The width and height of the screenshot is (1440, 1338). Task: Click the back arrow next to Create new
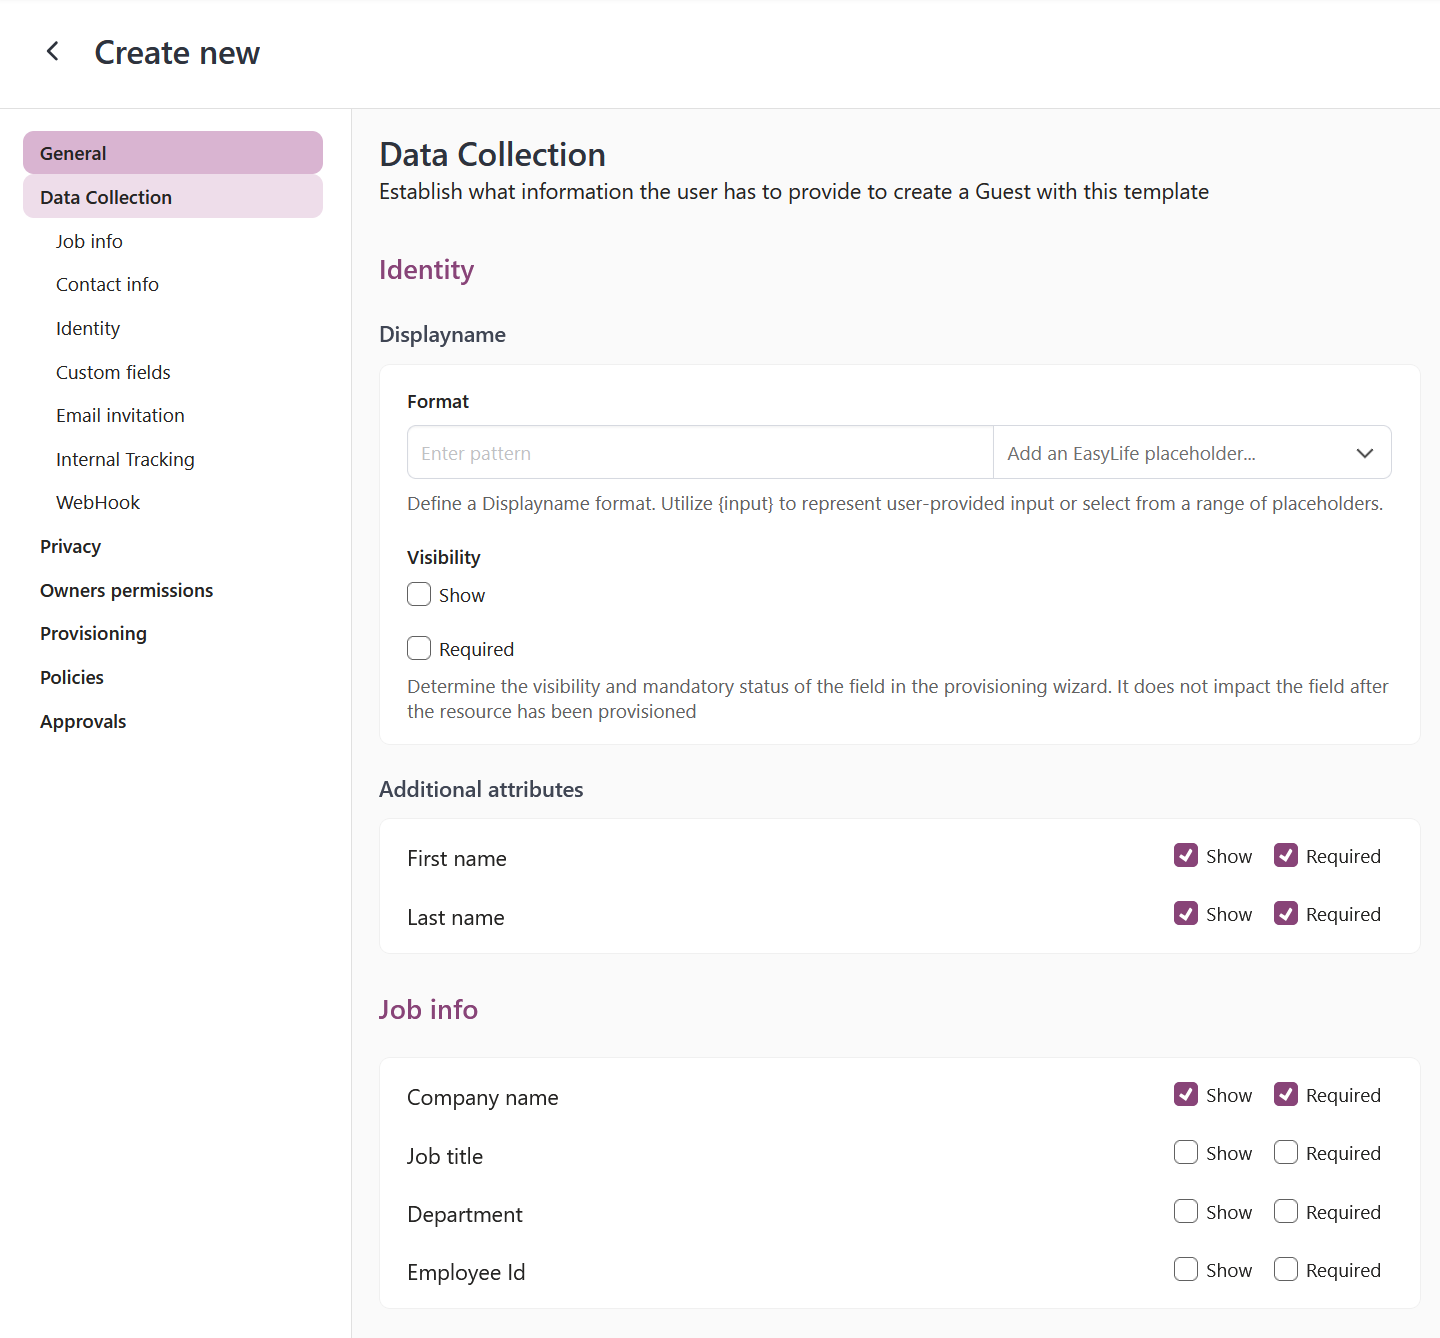(52, 51)
